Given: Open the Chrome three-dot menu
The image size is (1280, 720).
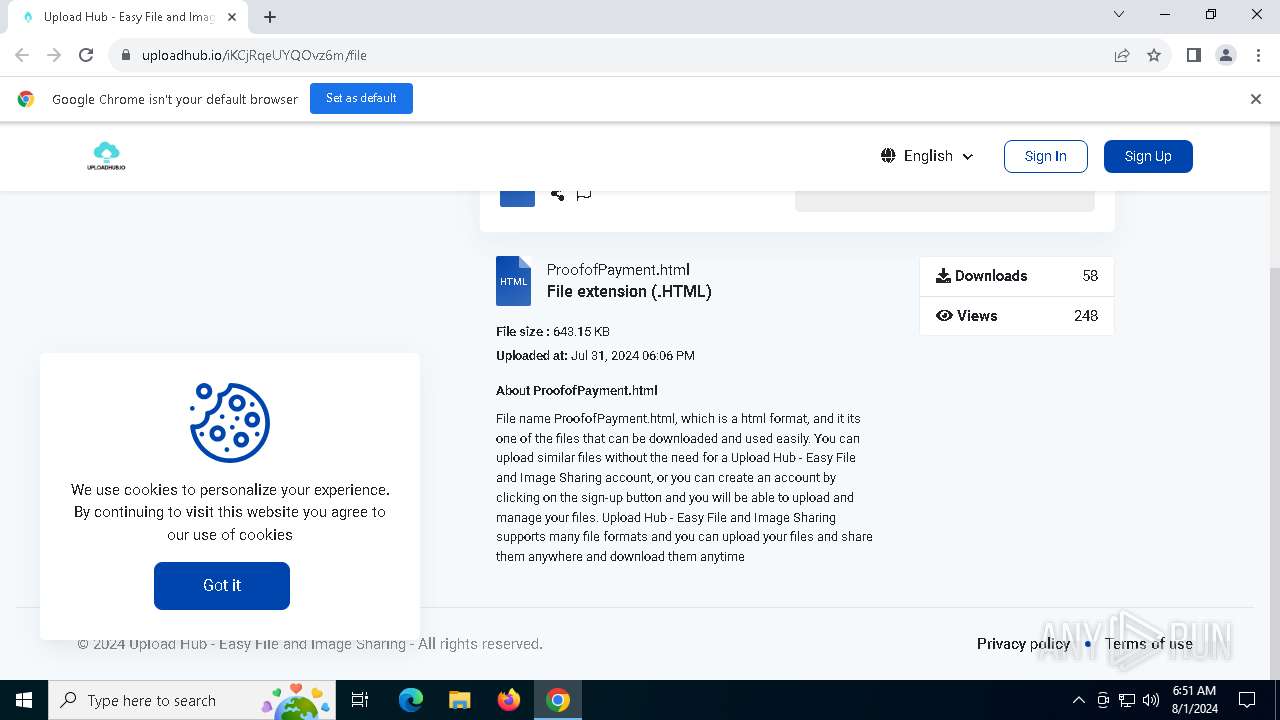Looking at the screenshot, I should pos(1258,55).
